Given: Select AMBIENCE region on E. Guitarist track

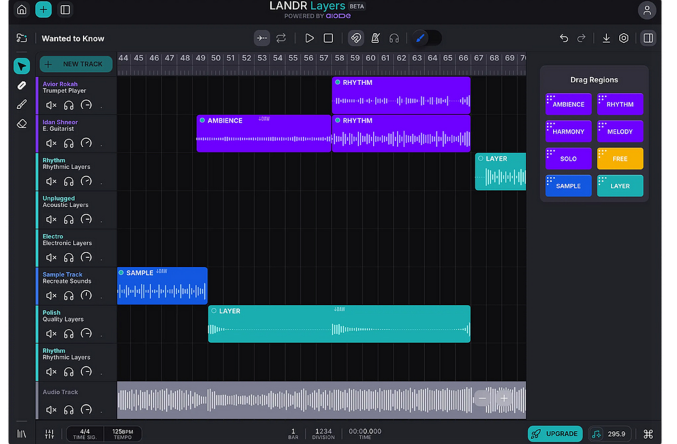Looking at the screenshot, I should point(264,133).
